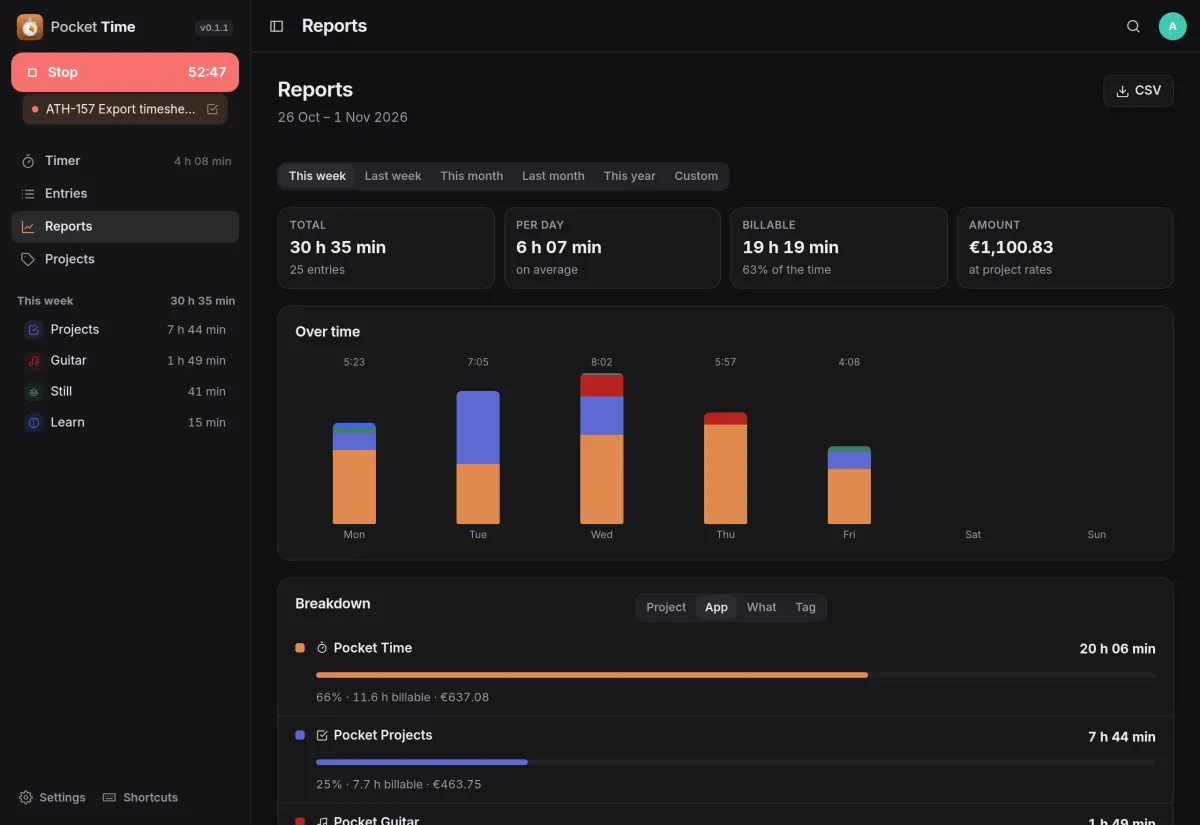Click the Timer stopwatch icon in sidebar
Screen dimensions: 1200x825
point(28,161)
